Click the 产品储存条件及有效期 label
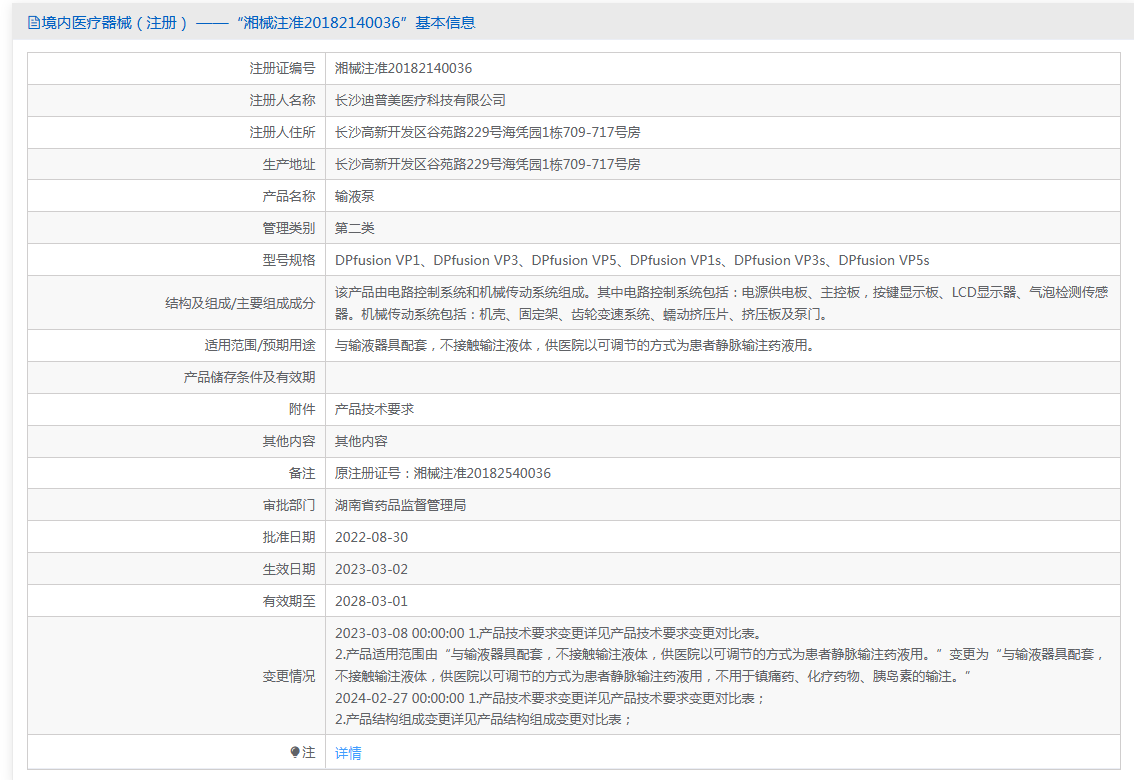Screen dimensions: 1134x780 (249, 377)
